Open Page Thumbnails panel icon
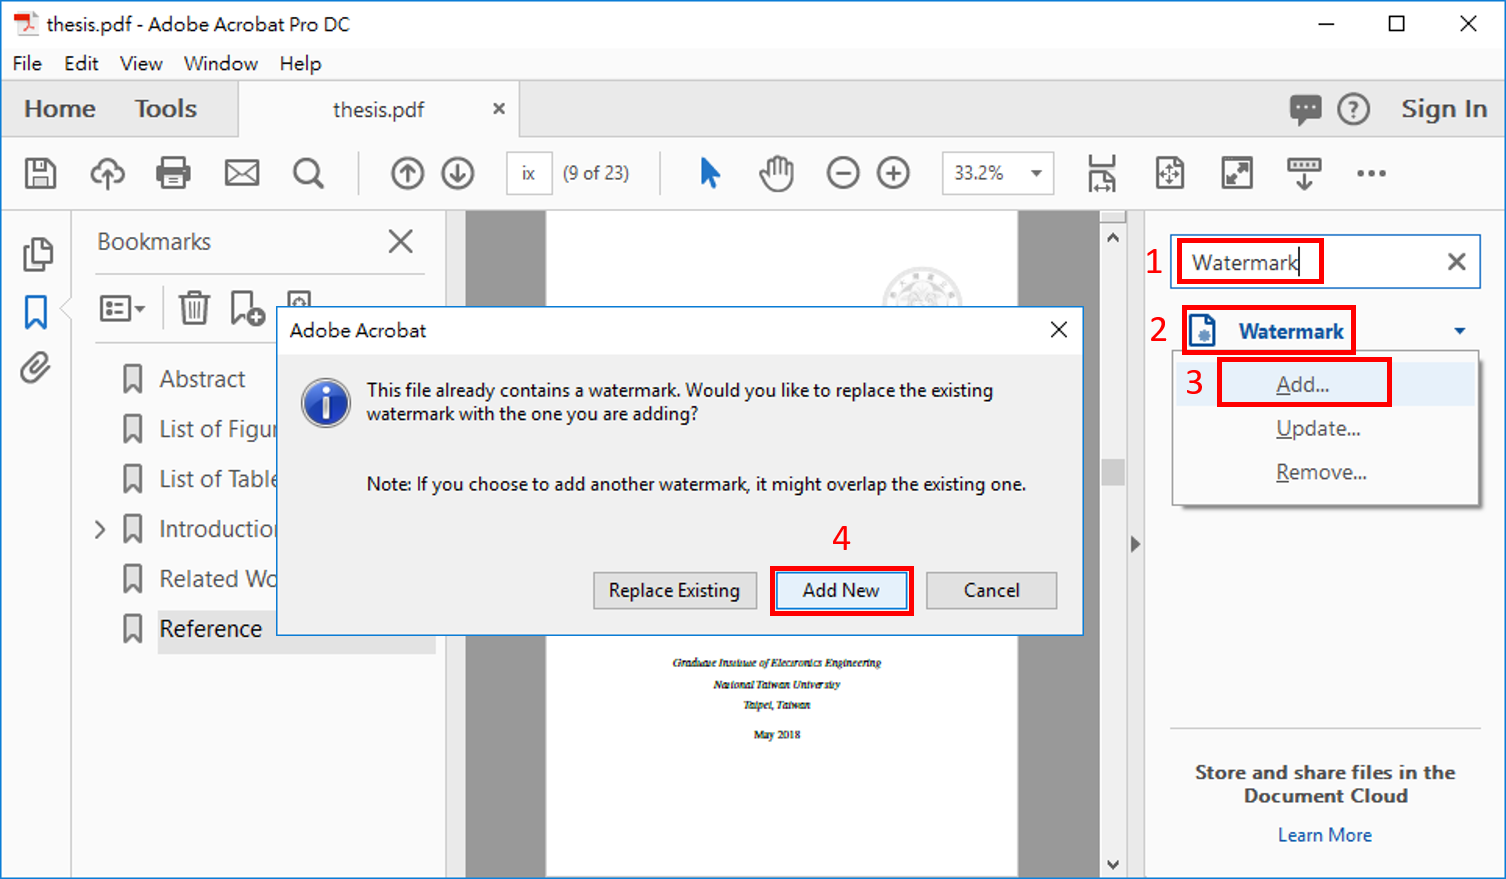The height and width of the screenshot is (879, 1506). coord(37,255)
